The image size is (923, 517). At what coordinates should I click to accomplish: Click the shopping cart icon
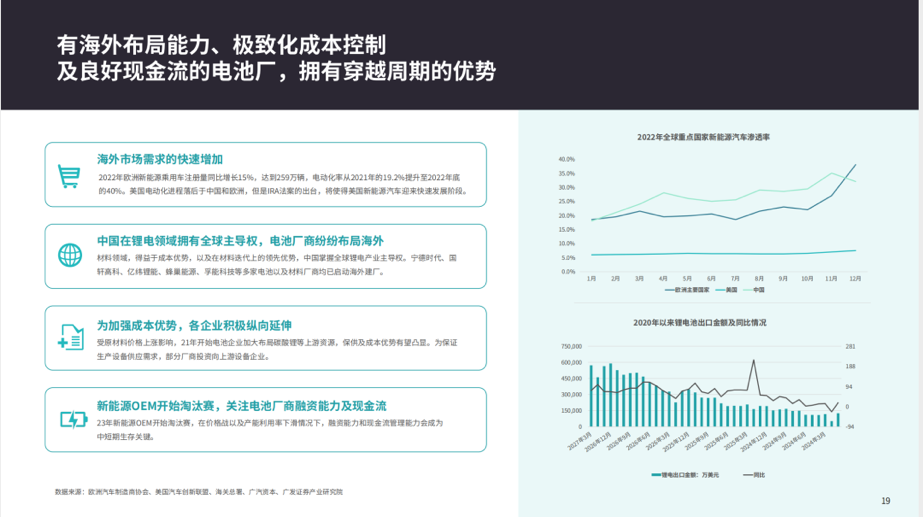pyautogui.click(x=69, y=176)
